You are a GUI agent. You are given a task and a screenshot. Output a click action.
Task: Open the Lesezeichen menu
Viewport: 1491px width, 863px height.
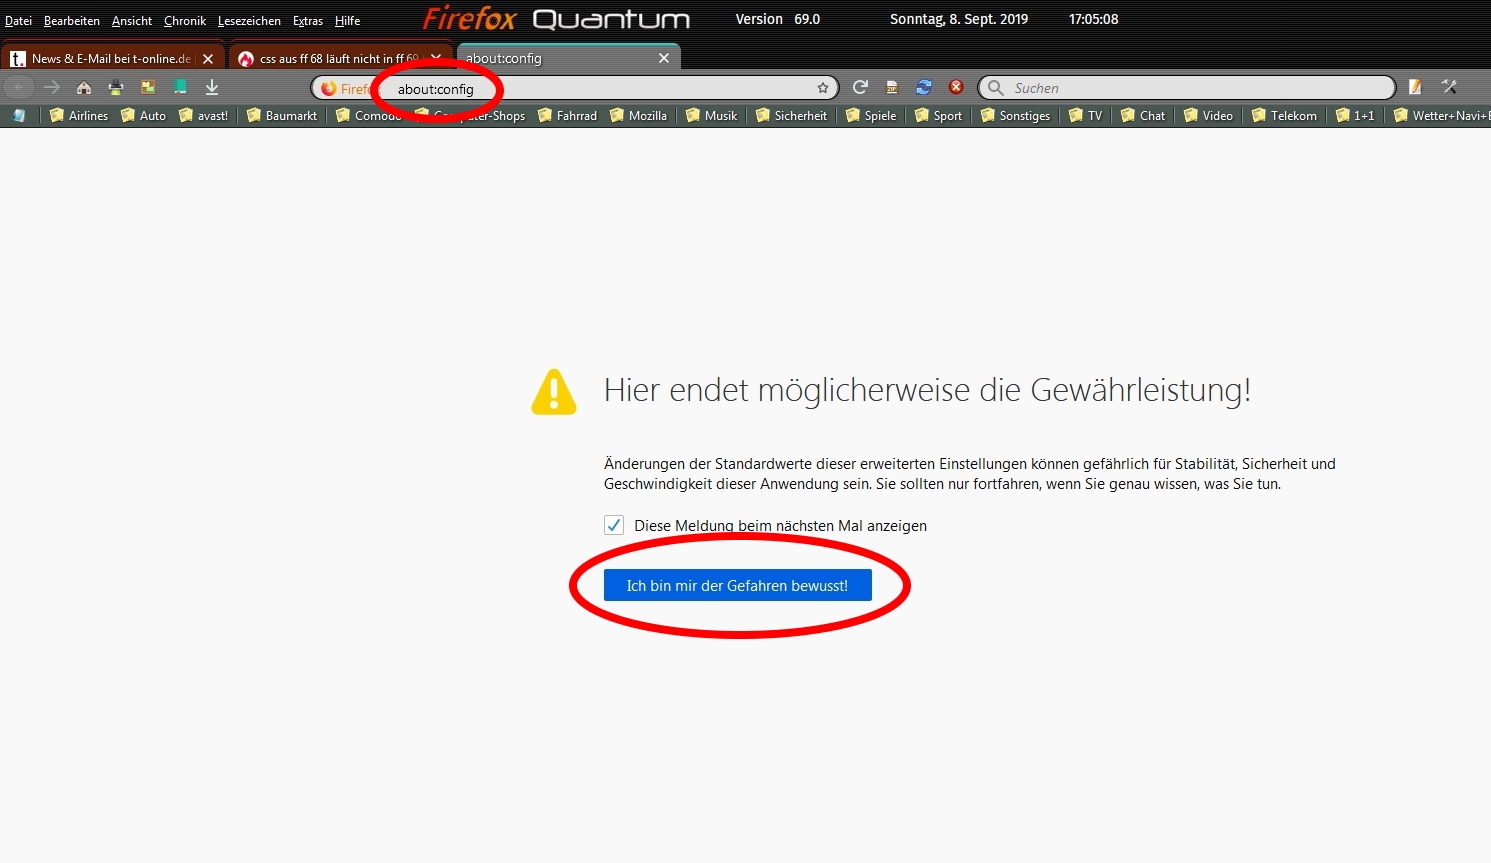(x=249, y=21)
